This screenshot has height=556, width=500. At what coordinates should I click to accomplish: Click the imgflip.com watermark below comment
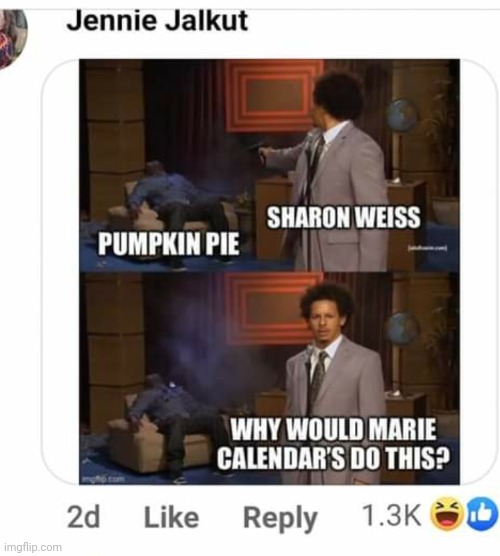tap(31, 547)
